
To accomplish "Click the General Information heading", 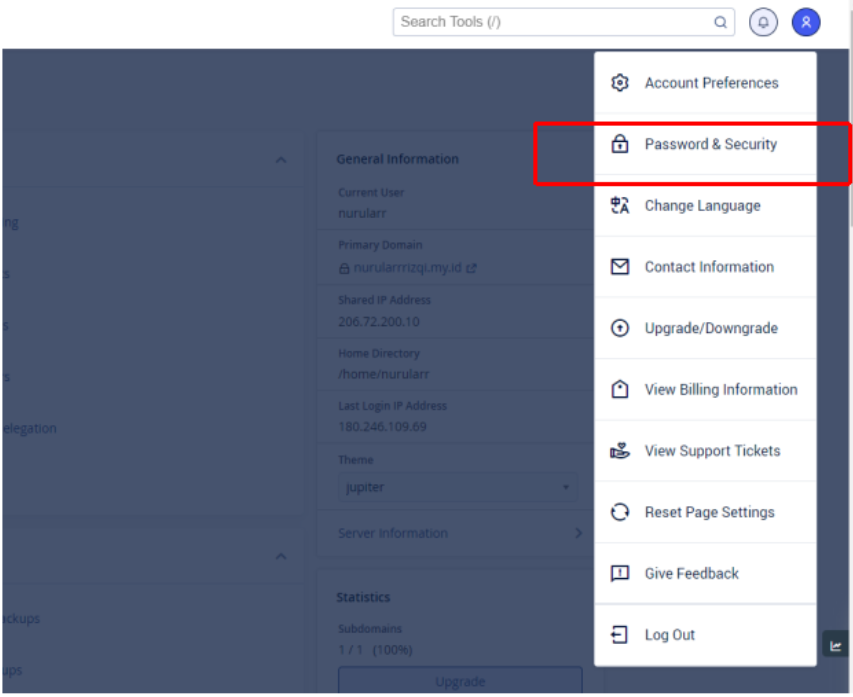I will 397,159.
